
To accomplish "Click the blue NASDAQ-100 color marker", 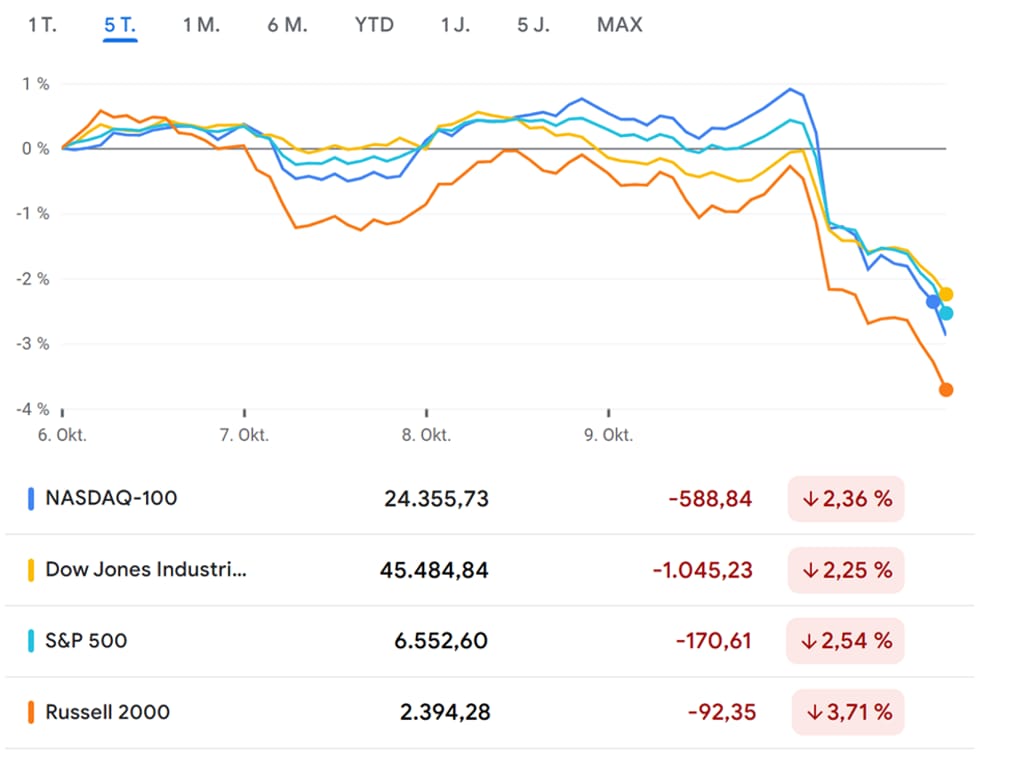I will [31, 498].
